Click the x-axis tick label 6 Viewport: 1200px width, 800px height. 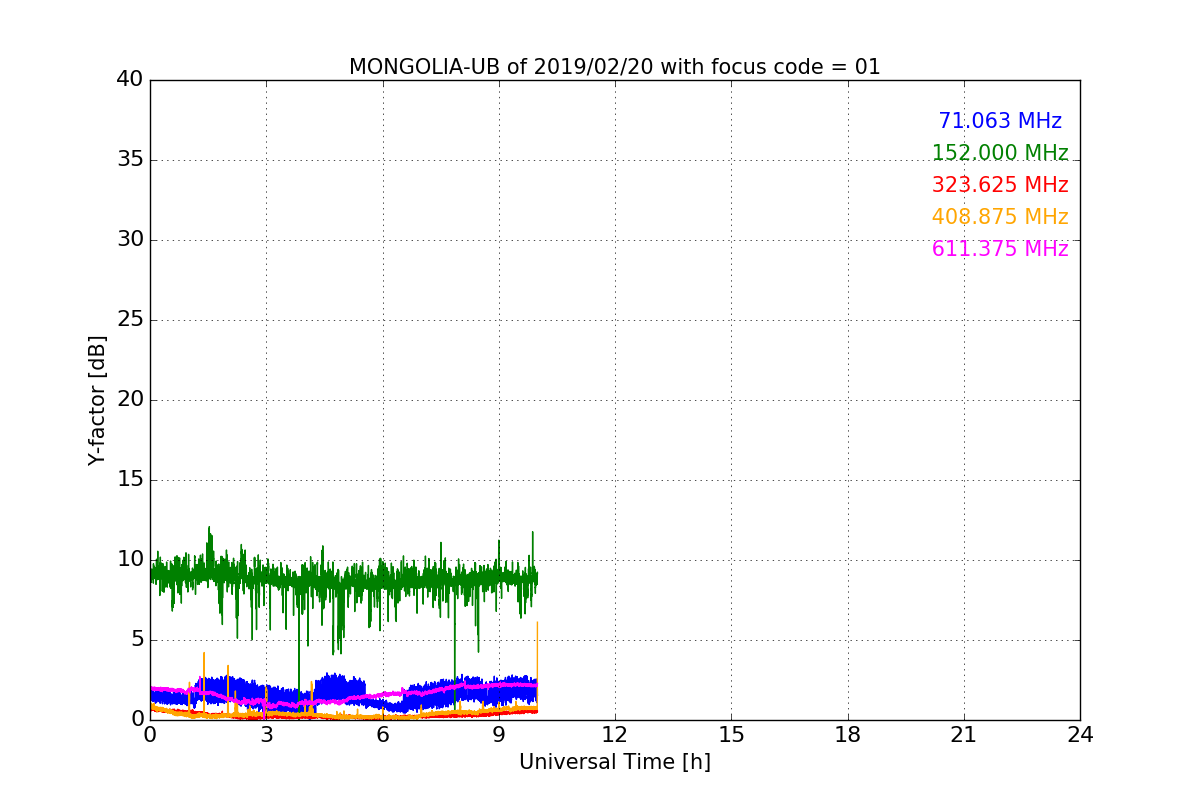point(382,734)
